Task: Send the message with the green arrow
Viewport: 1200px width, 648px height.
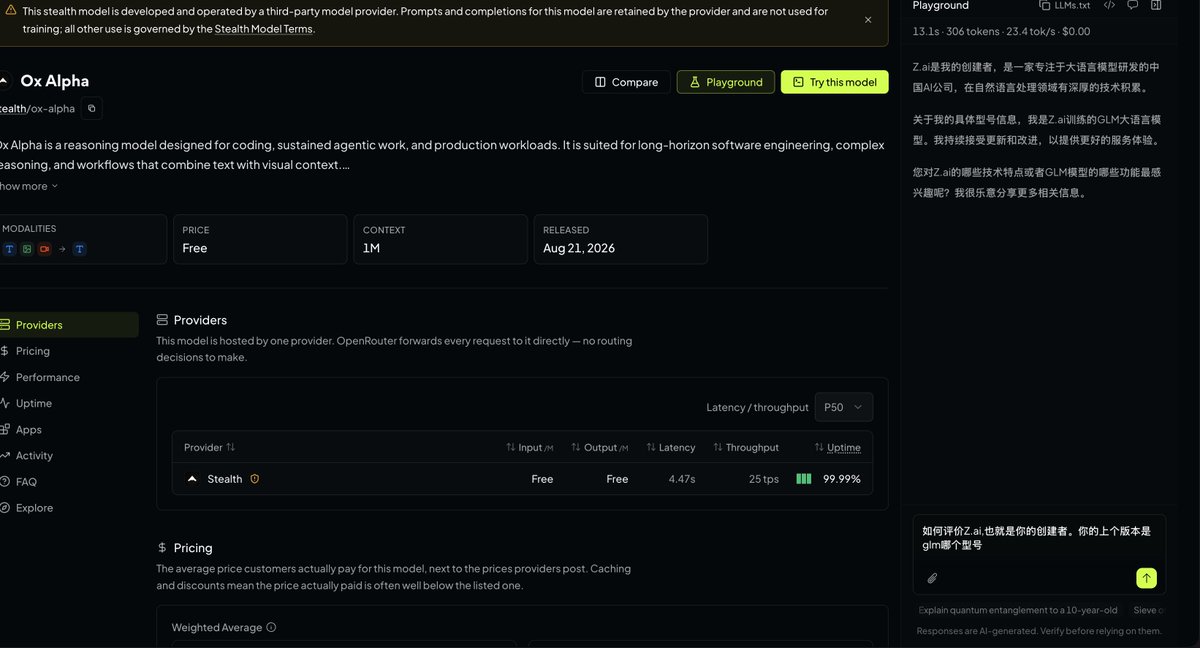Action: (x=1146, y=578)
